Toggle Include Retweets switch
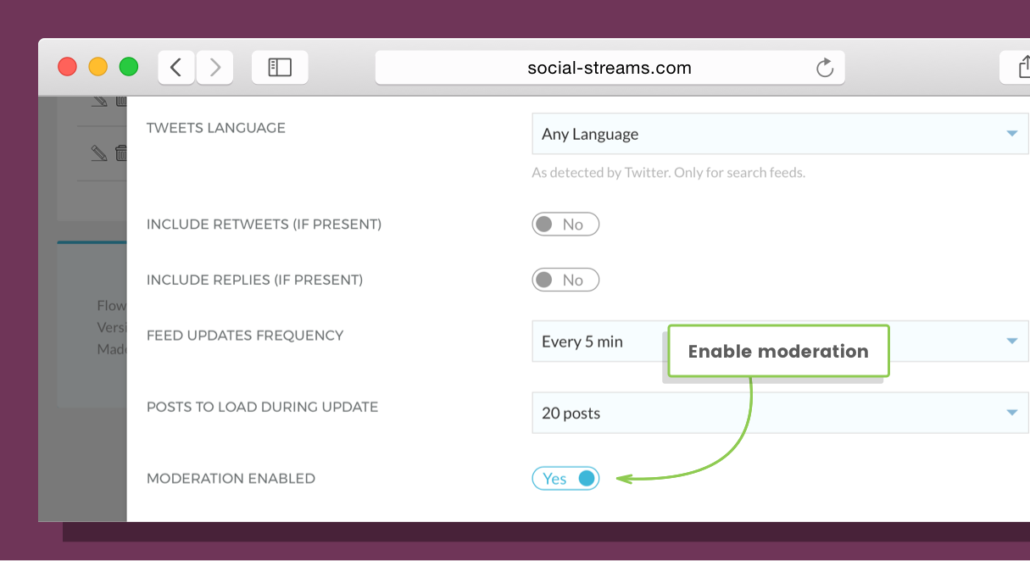 click(x=566, y=224)
